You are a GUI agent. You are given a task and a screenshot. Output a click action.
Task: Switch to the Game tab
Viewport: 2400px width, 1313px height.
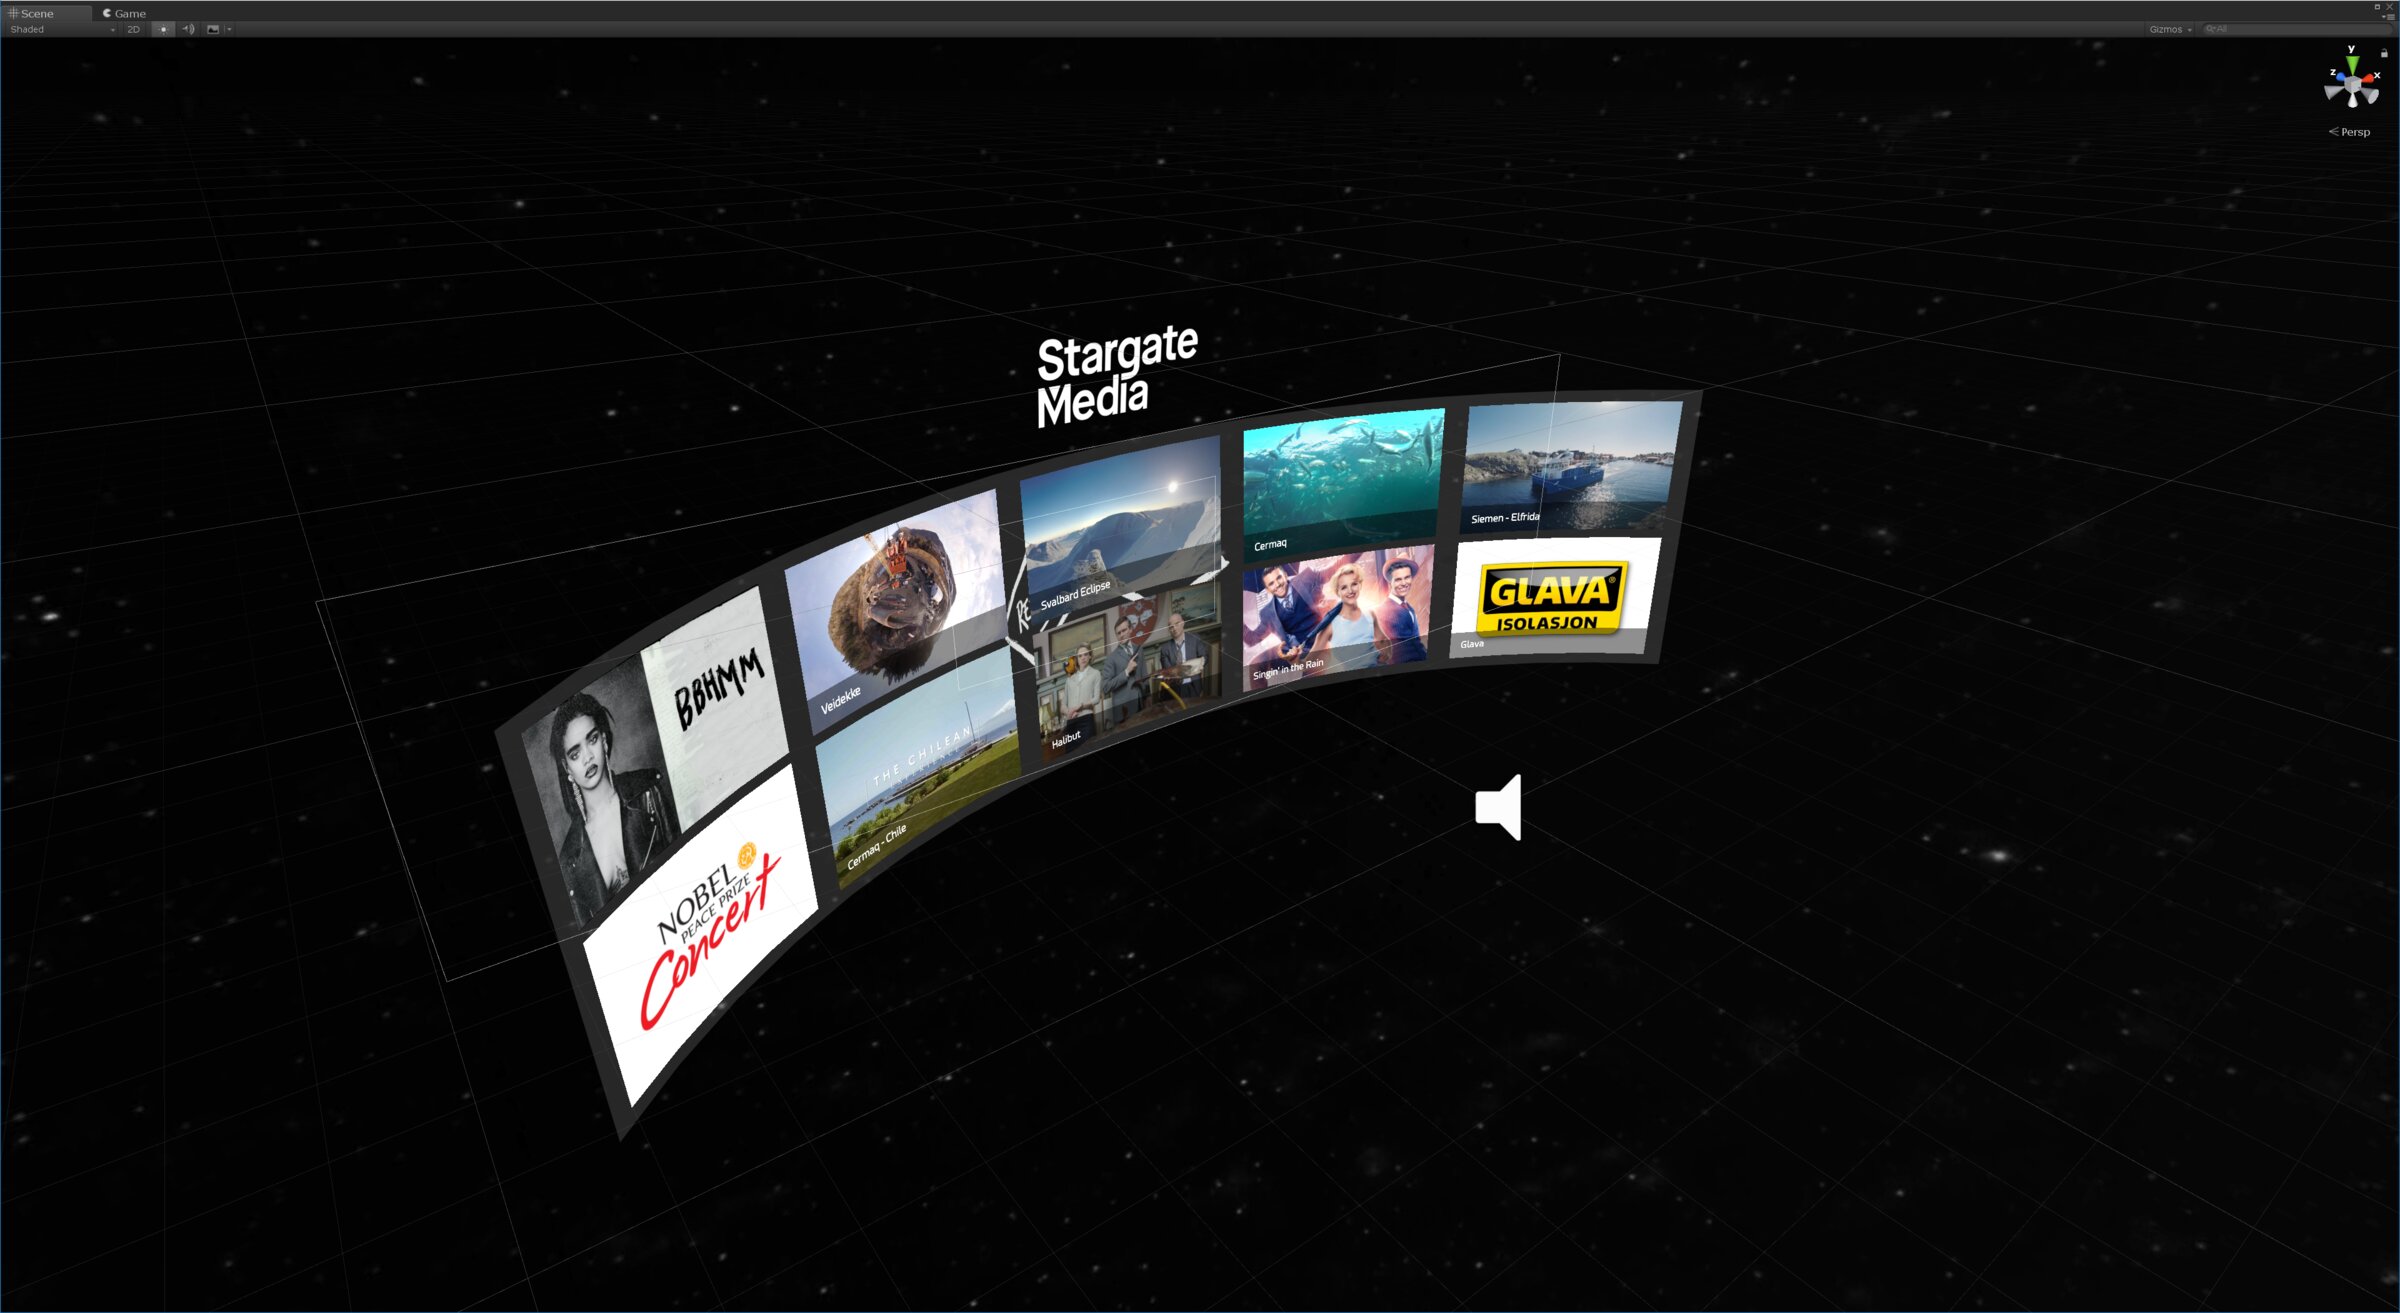(124, 13)
